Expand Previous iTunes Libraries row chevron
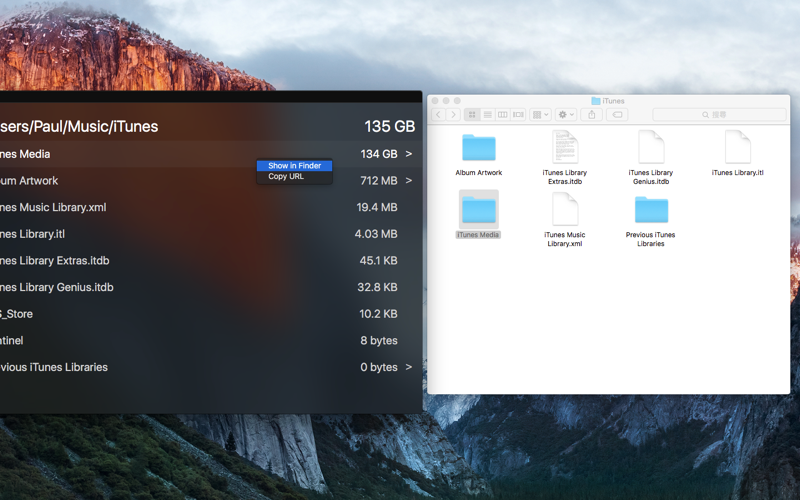 (409, 367)
